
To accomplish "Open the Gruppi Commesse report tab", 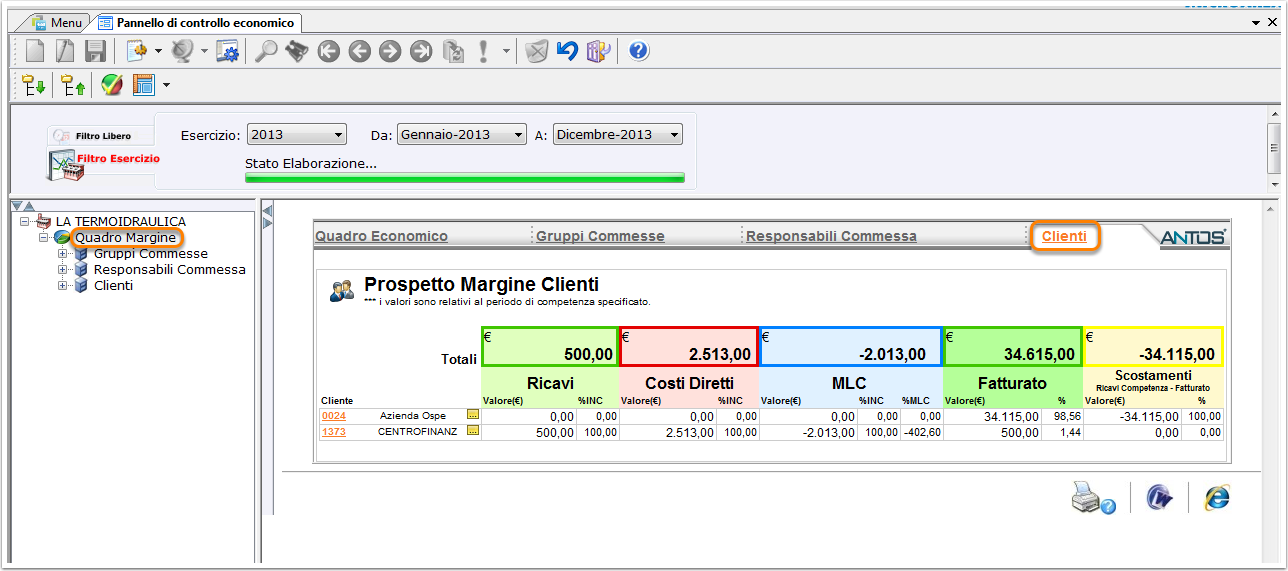I will [x=600, y=236].
